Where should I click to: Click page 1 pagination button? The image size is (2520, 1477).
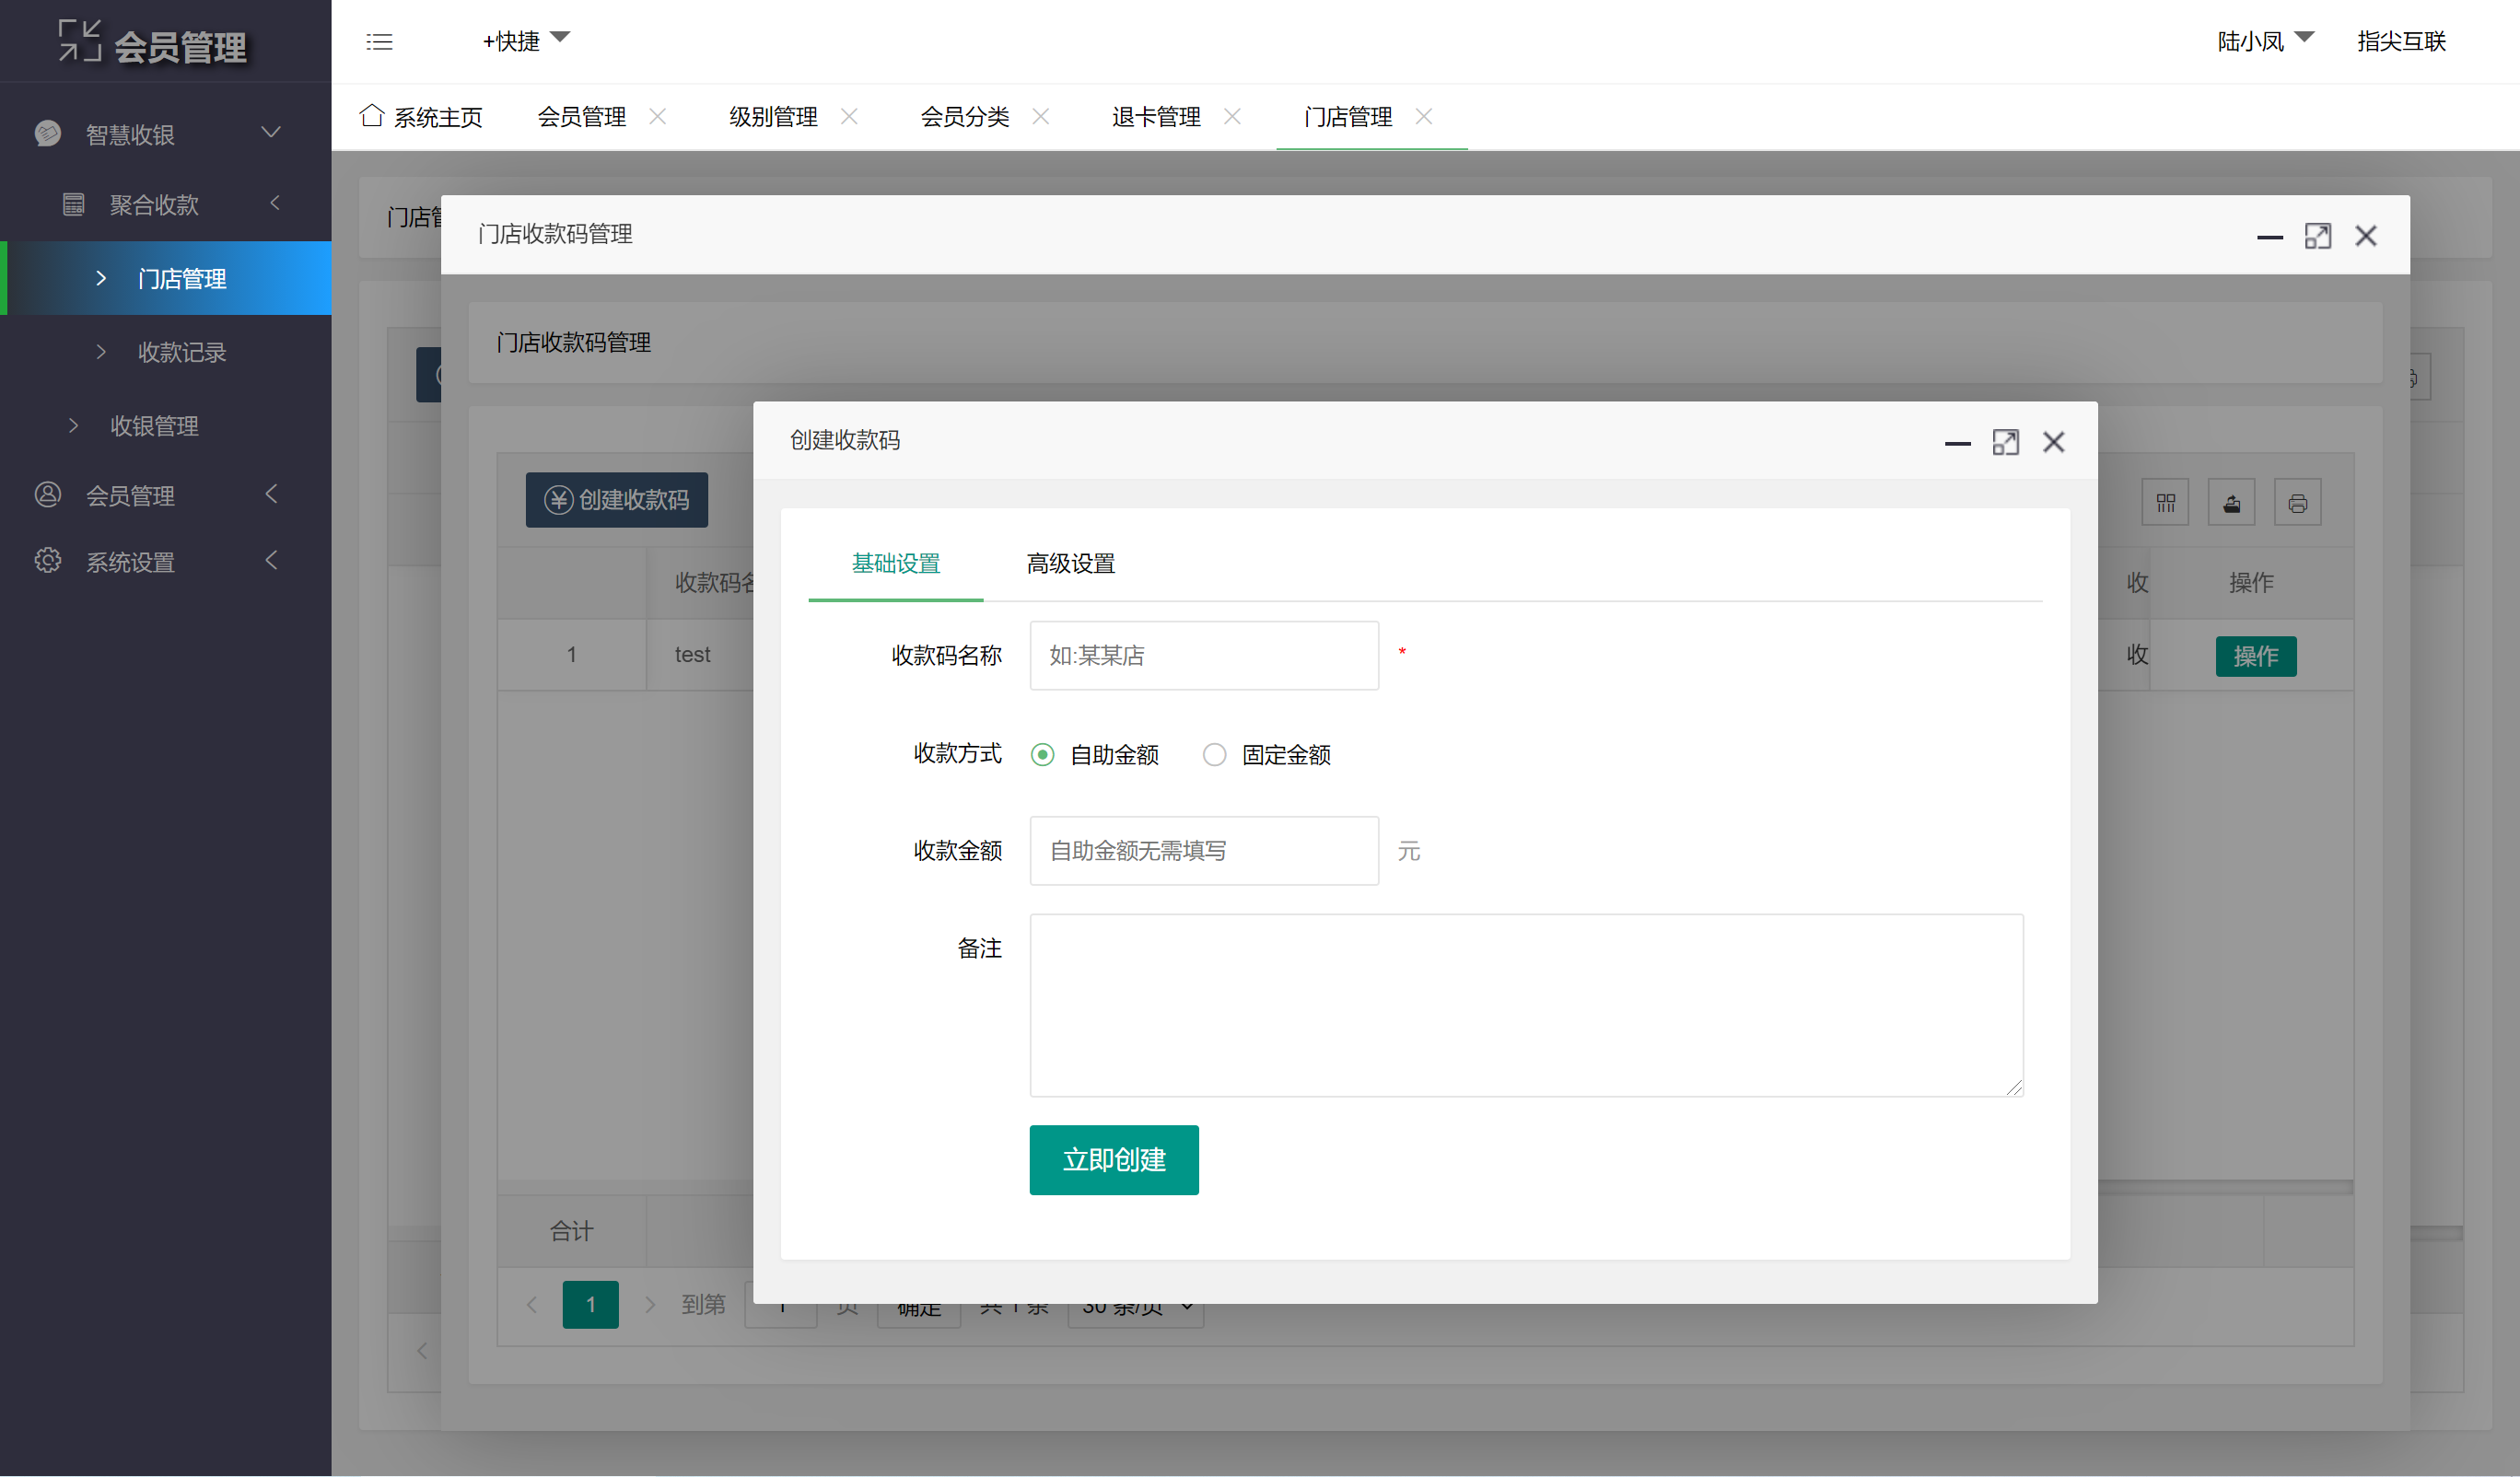coord(590,1304)
